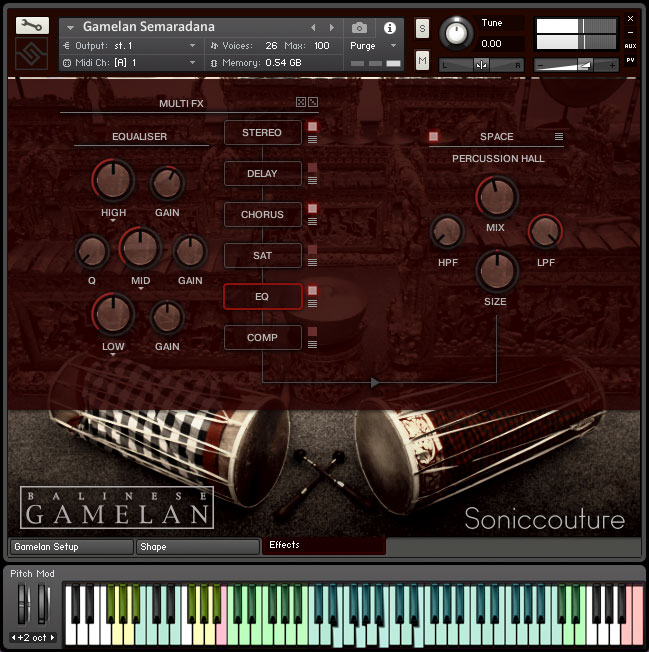This screenshot has width=649, height=652.
Task: Toggle the Chorus effect power square
Action: (312, 208)
